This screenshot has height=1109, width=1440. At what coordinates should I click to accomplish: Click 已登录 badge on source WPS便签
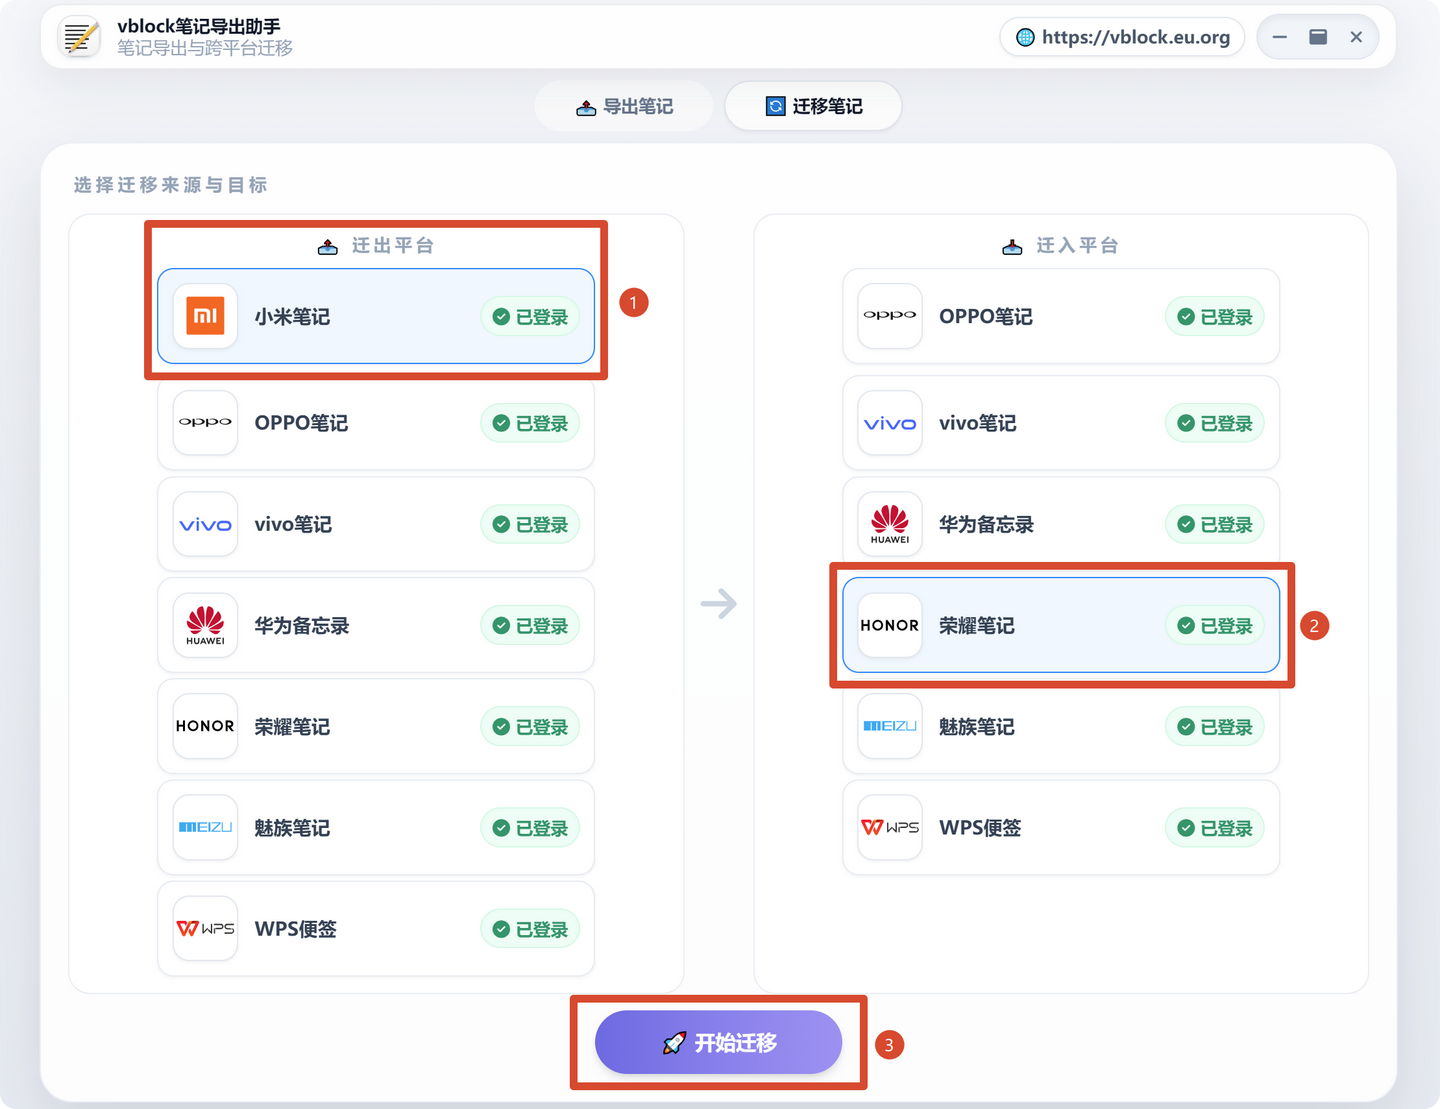coord(530,929)
